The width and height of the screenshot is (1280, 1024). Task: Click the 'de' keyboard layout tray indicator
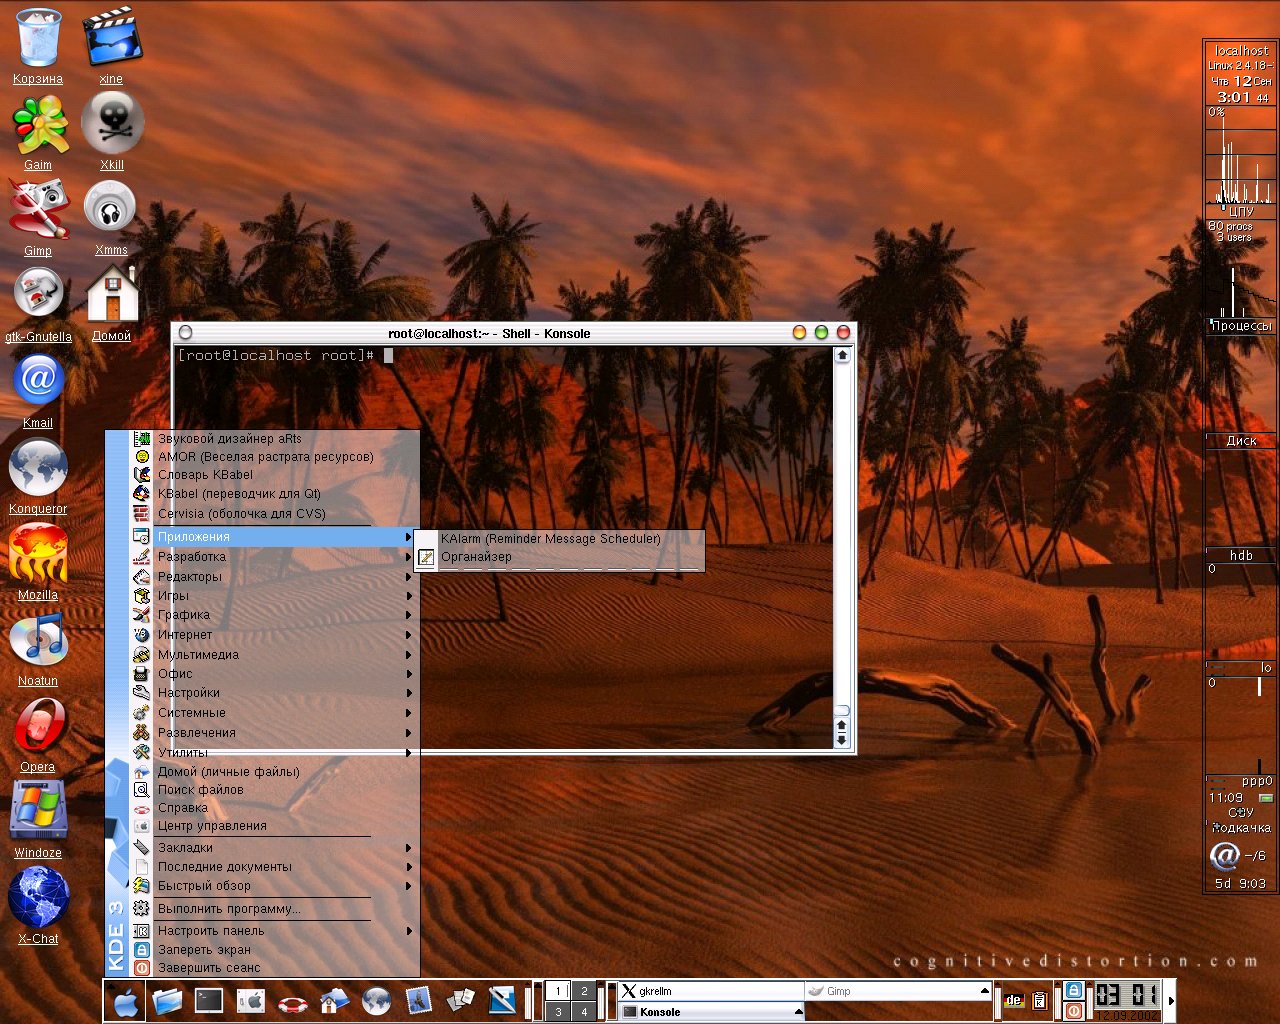pyautogui.click(x=1014, y=1001)
